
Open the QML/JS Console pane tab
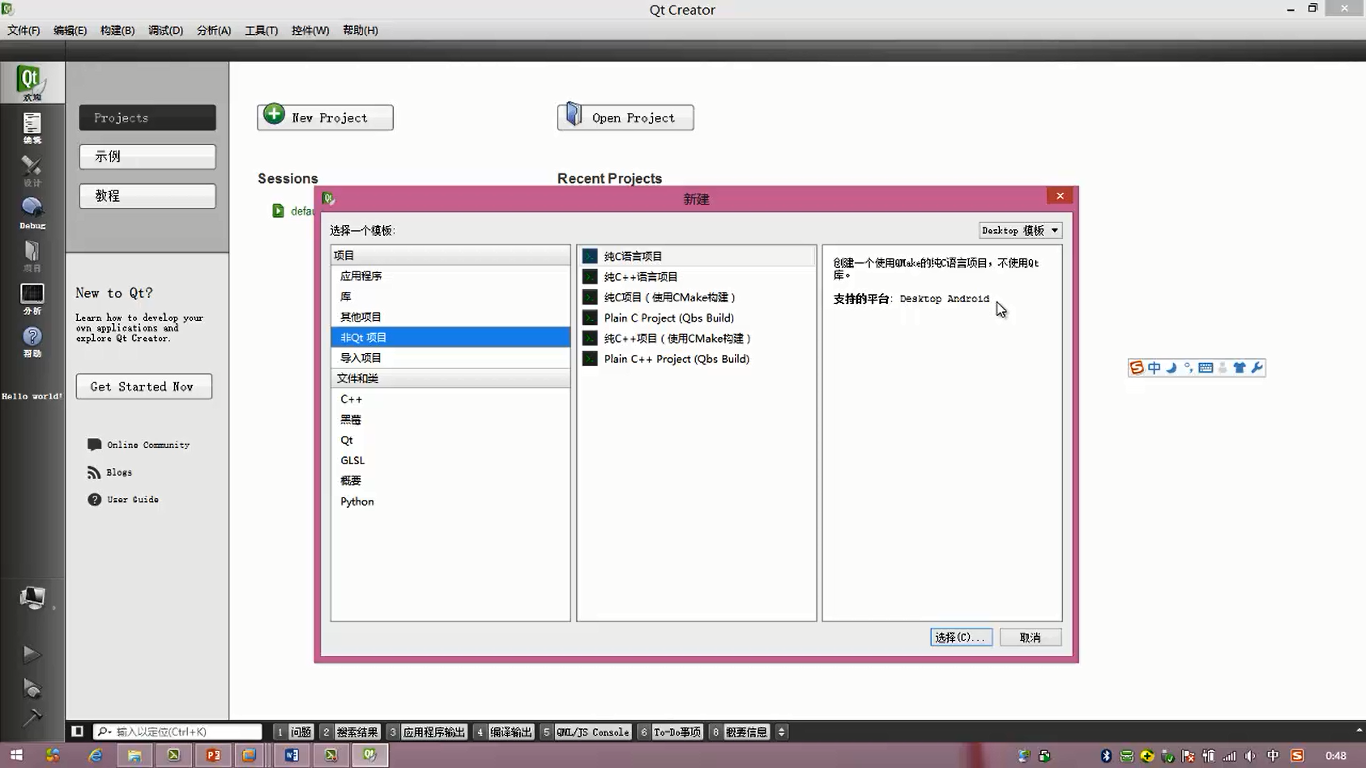586,732
